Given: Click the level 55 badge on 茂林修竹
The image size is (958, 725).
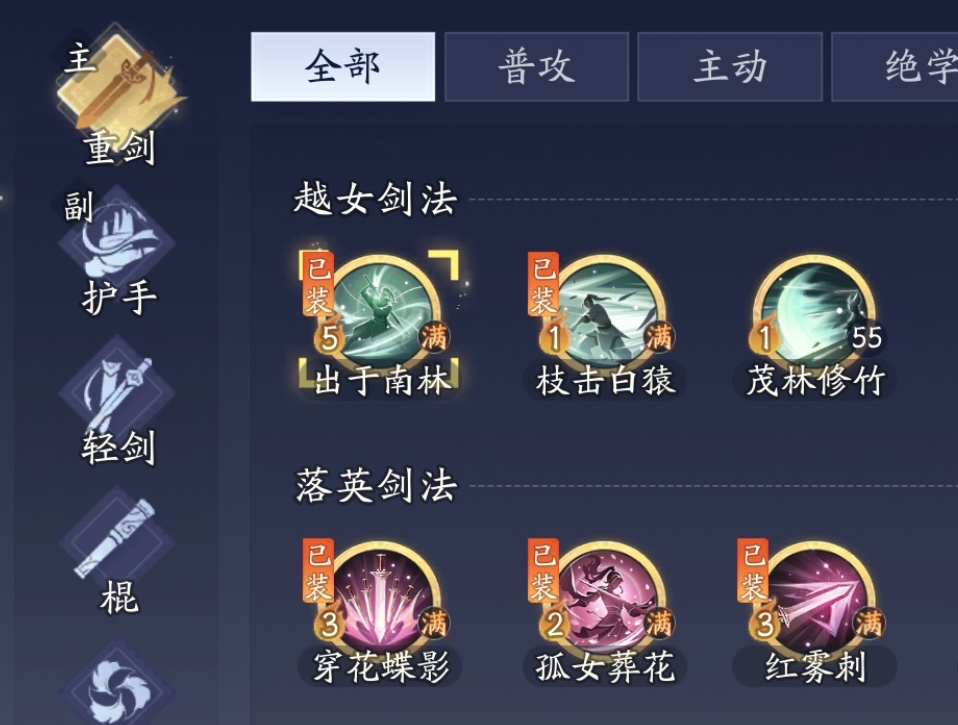Looking at the screenshot, I should click(x=866, y=337).
